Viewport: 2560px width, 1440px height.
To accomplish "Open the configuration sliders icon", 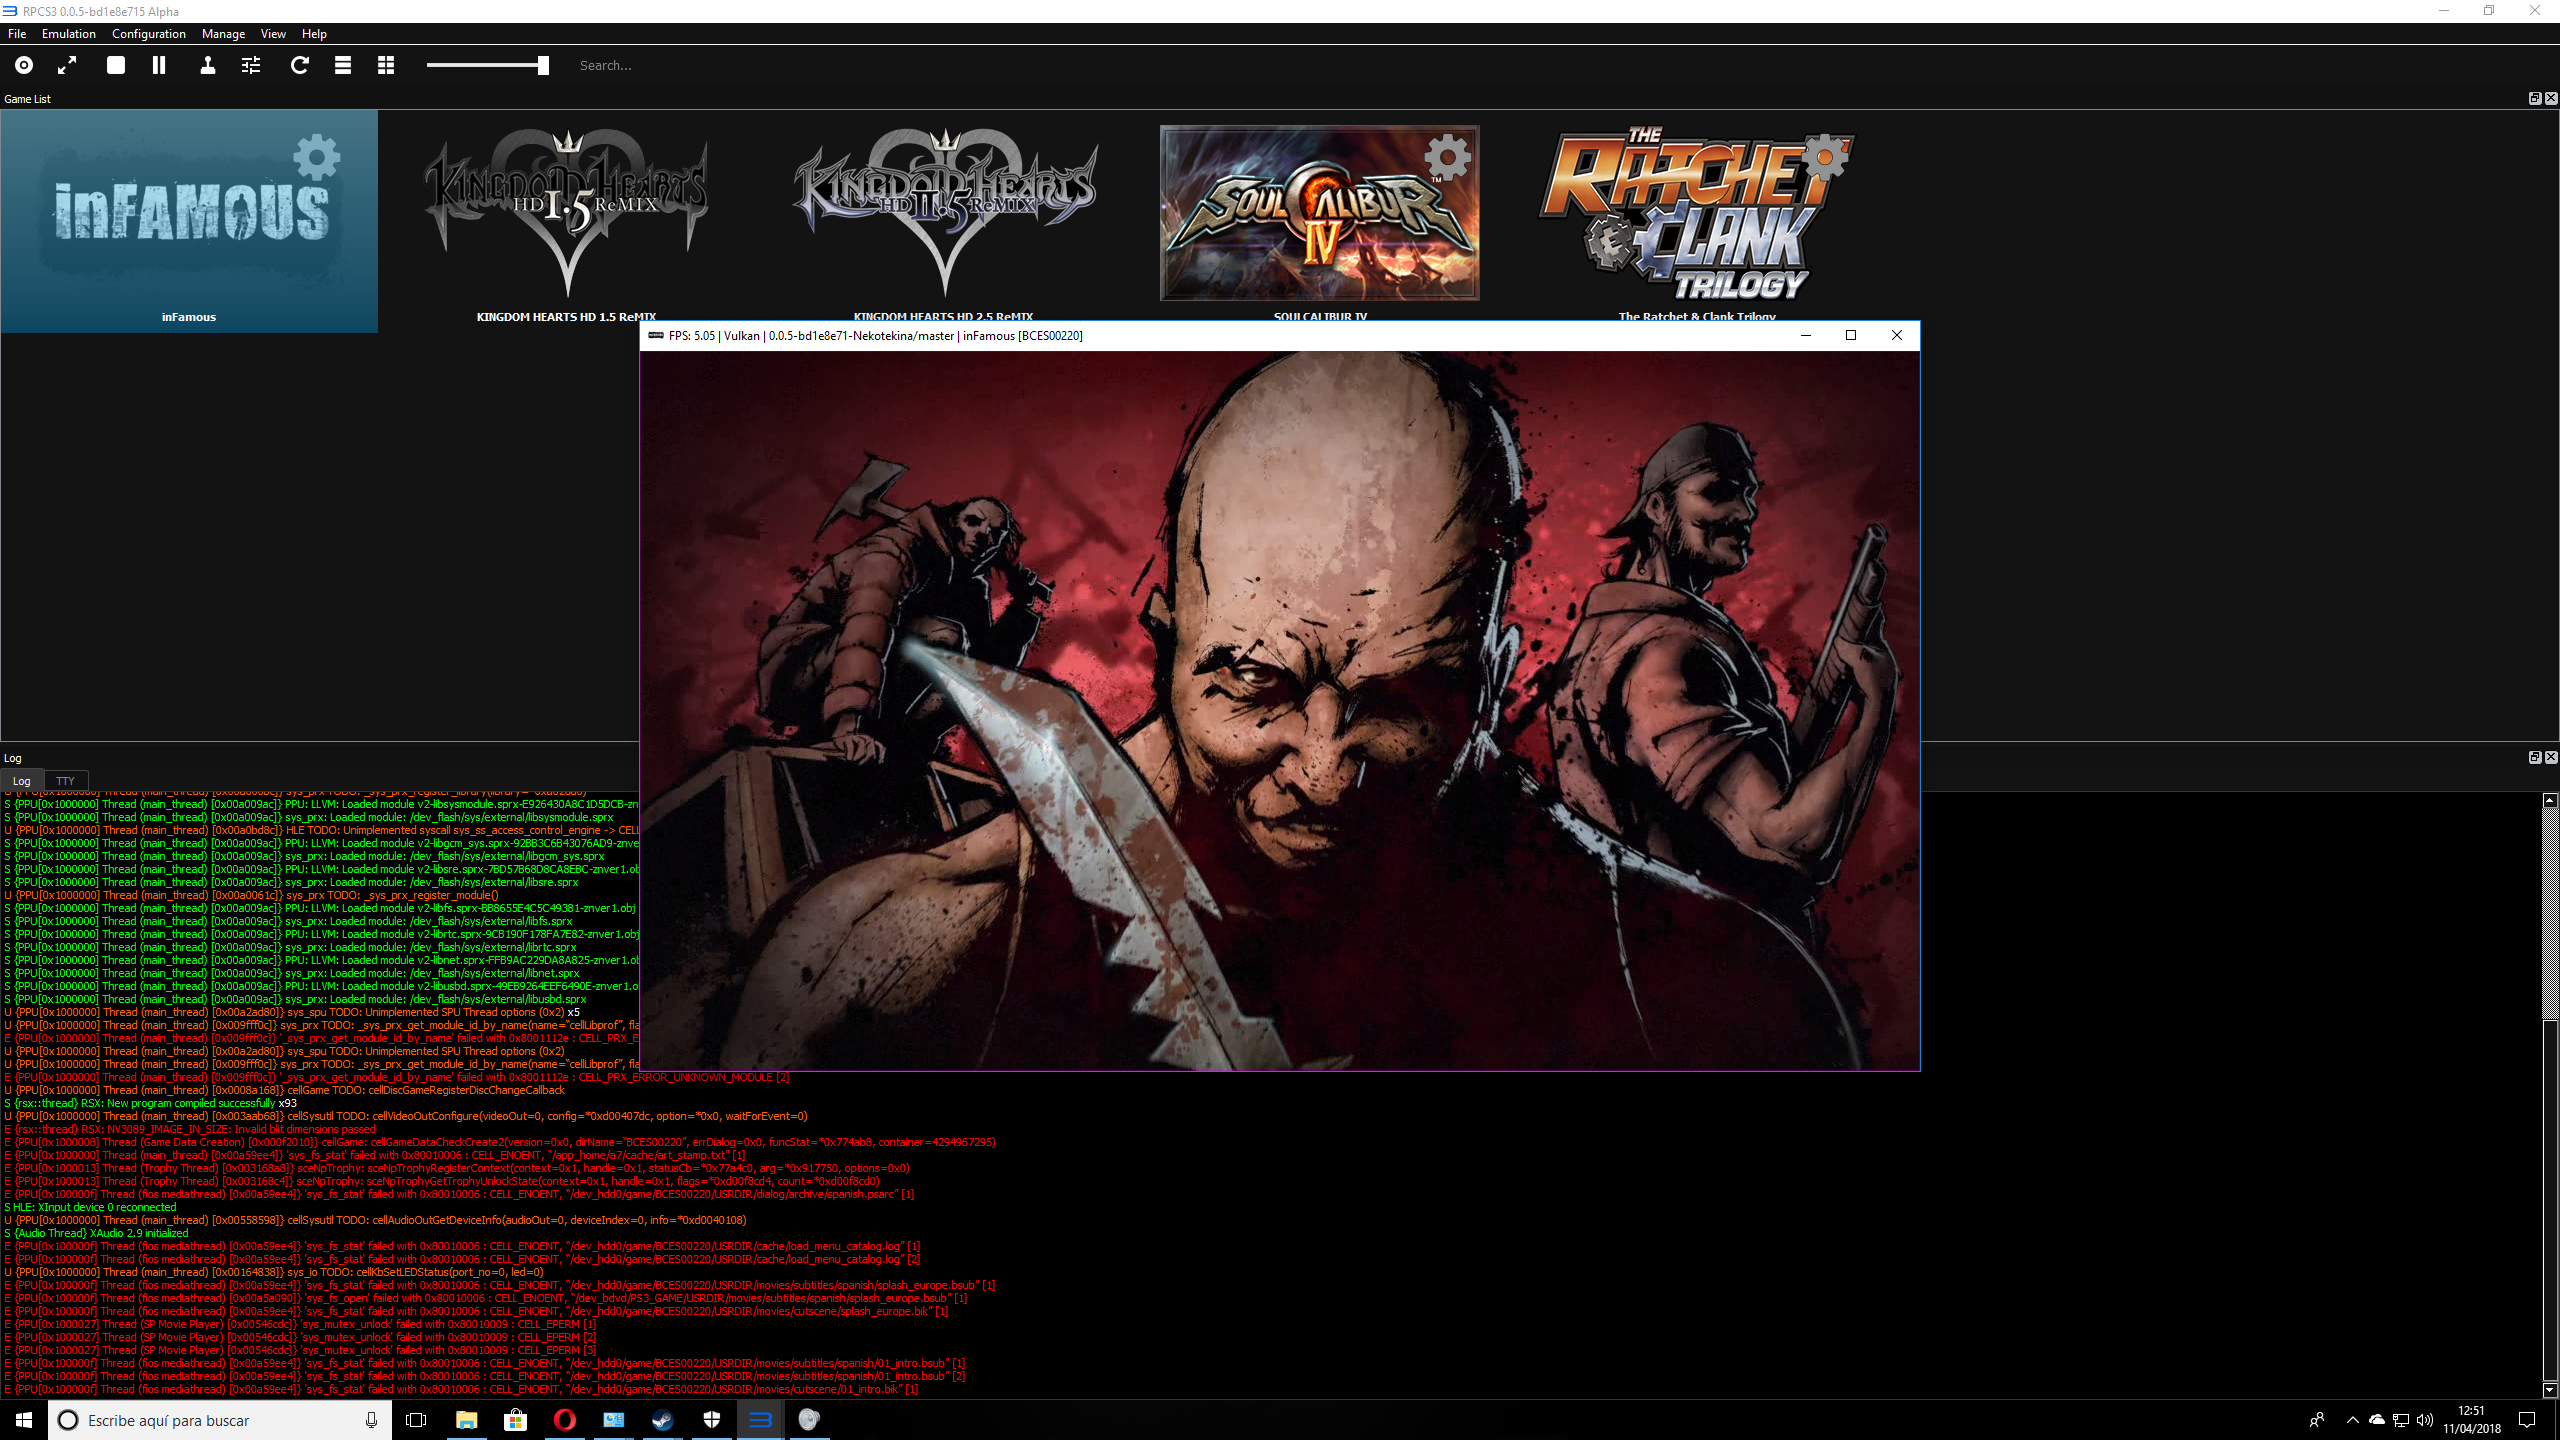I will [251, 65].
